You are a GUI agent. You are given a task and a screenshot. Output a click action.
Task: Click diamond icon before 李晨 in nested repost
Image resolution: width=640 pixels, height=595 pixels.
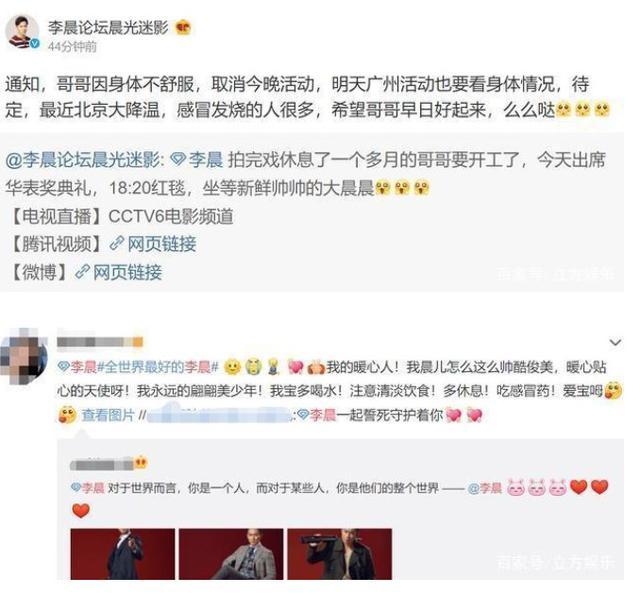pyautogui.click(x=76, y=487)
